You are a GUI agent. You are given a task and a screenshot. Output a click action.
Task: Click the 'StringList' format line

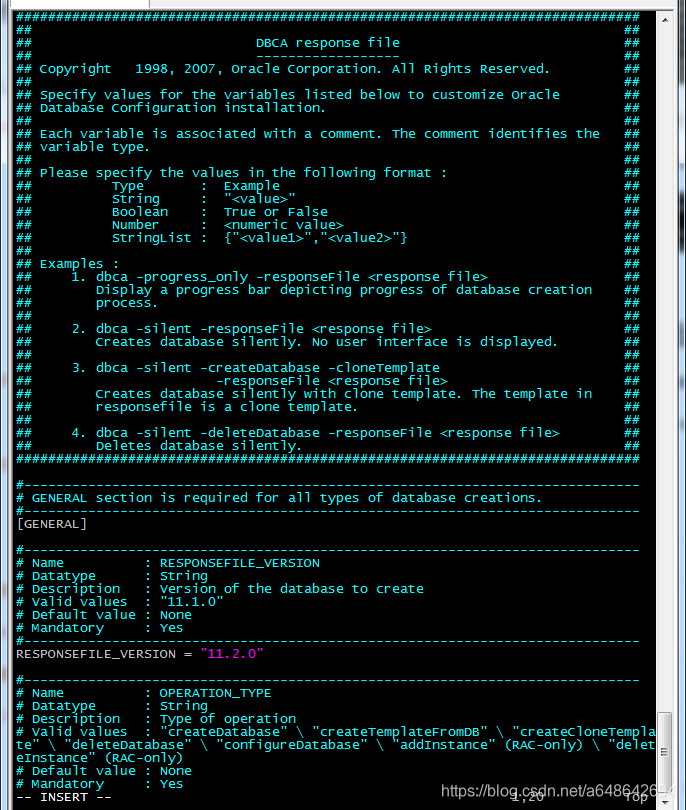click(259, 238)
